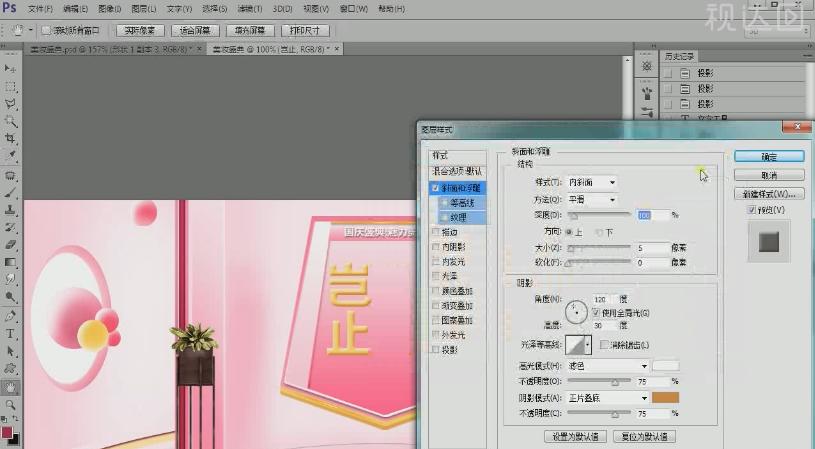Open the 样式 dropdown showing 内斜面
Screen dimensions: 815x449
pyautogui.click(x=591, y=182)
